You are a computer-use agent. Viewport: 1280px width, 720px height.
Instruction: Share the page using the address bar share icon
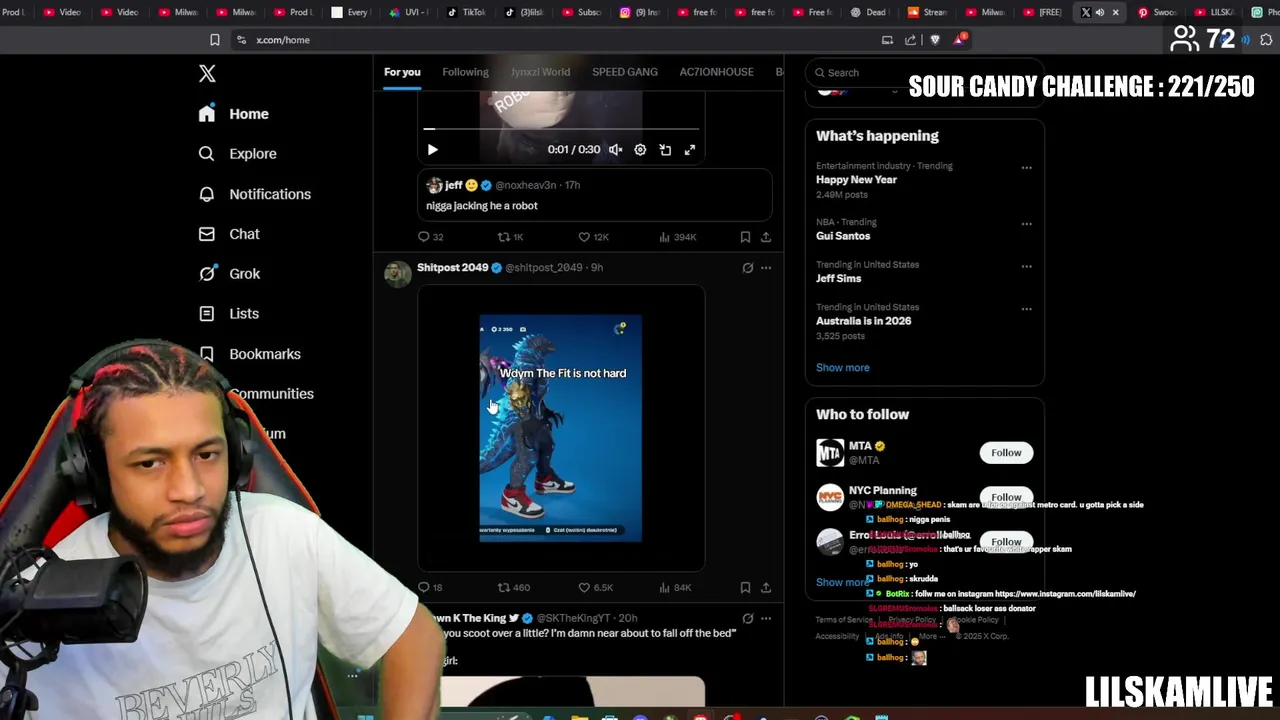pyautogui.click(x=910, y=40)
